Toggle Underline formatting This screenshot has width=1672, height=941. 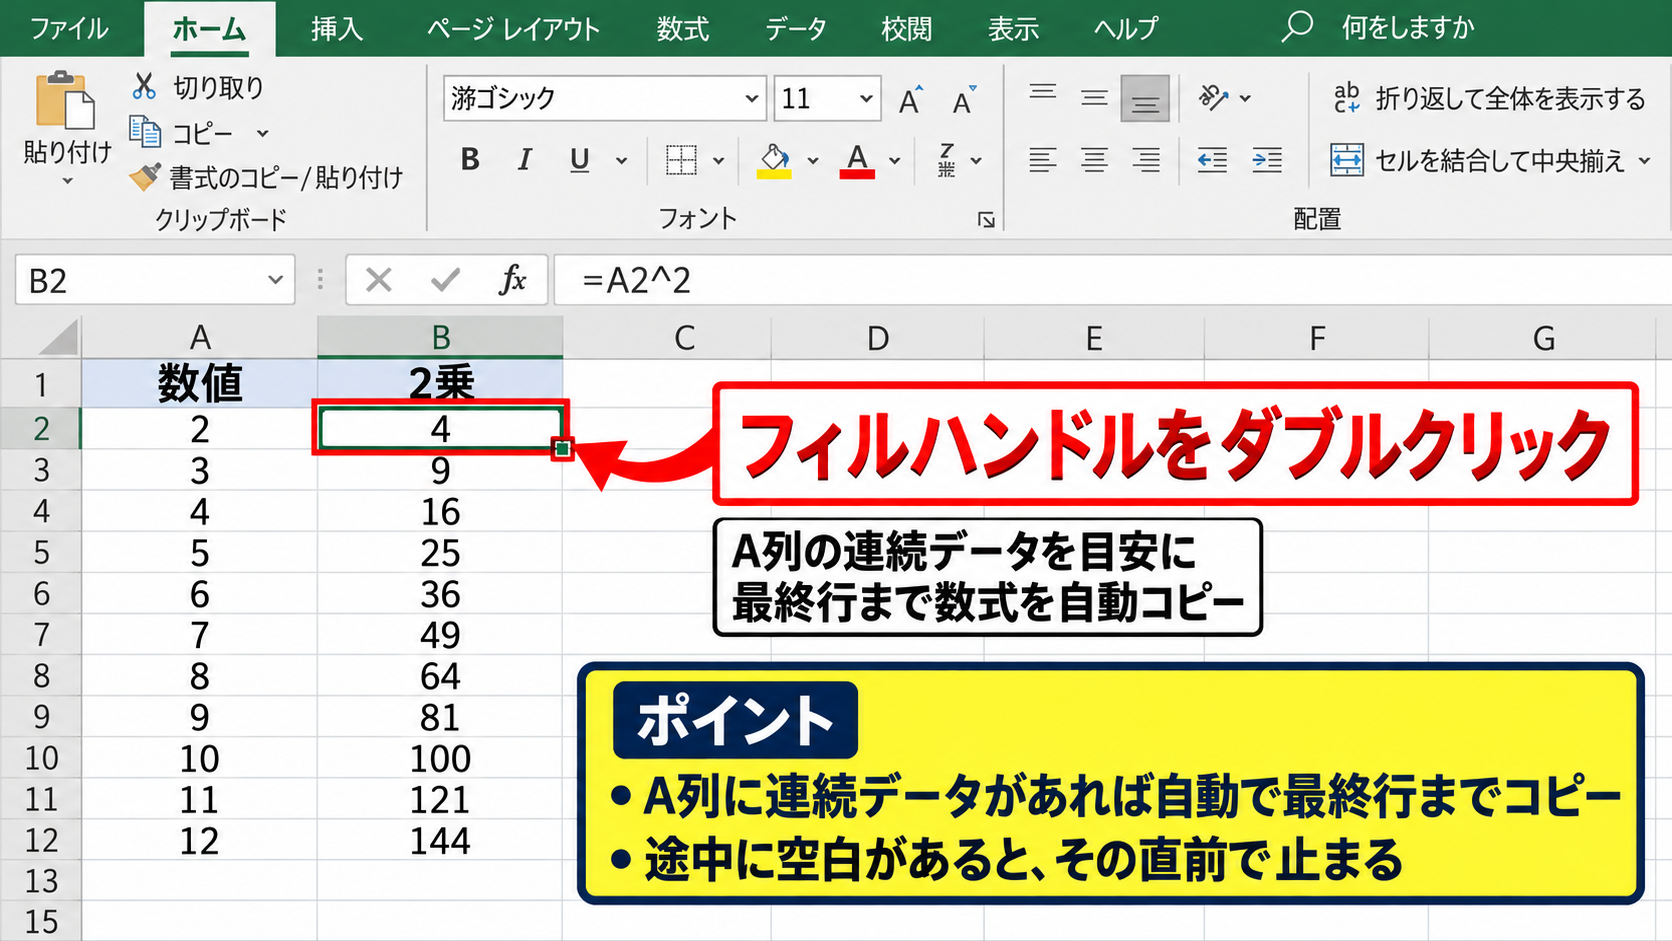tap(579, 160)
